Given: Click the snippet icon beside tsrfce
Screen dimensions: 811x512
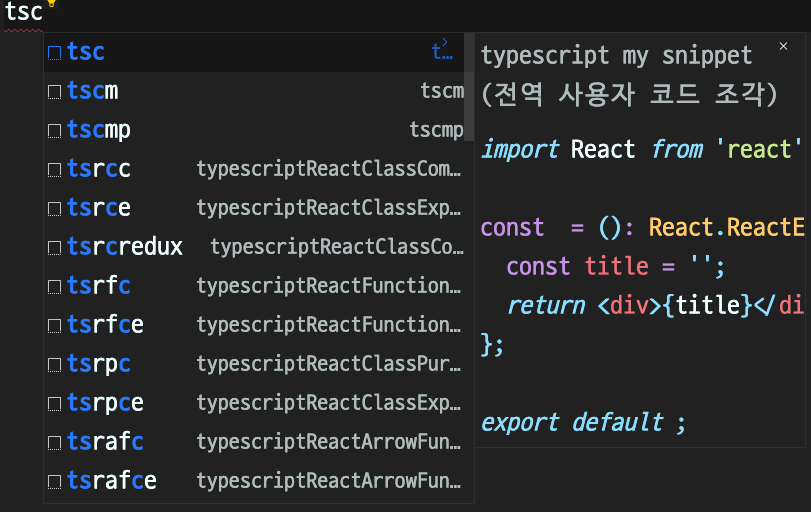Looking at the screenshot, I should click(x=54, y=326).
